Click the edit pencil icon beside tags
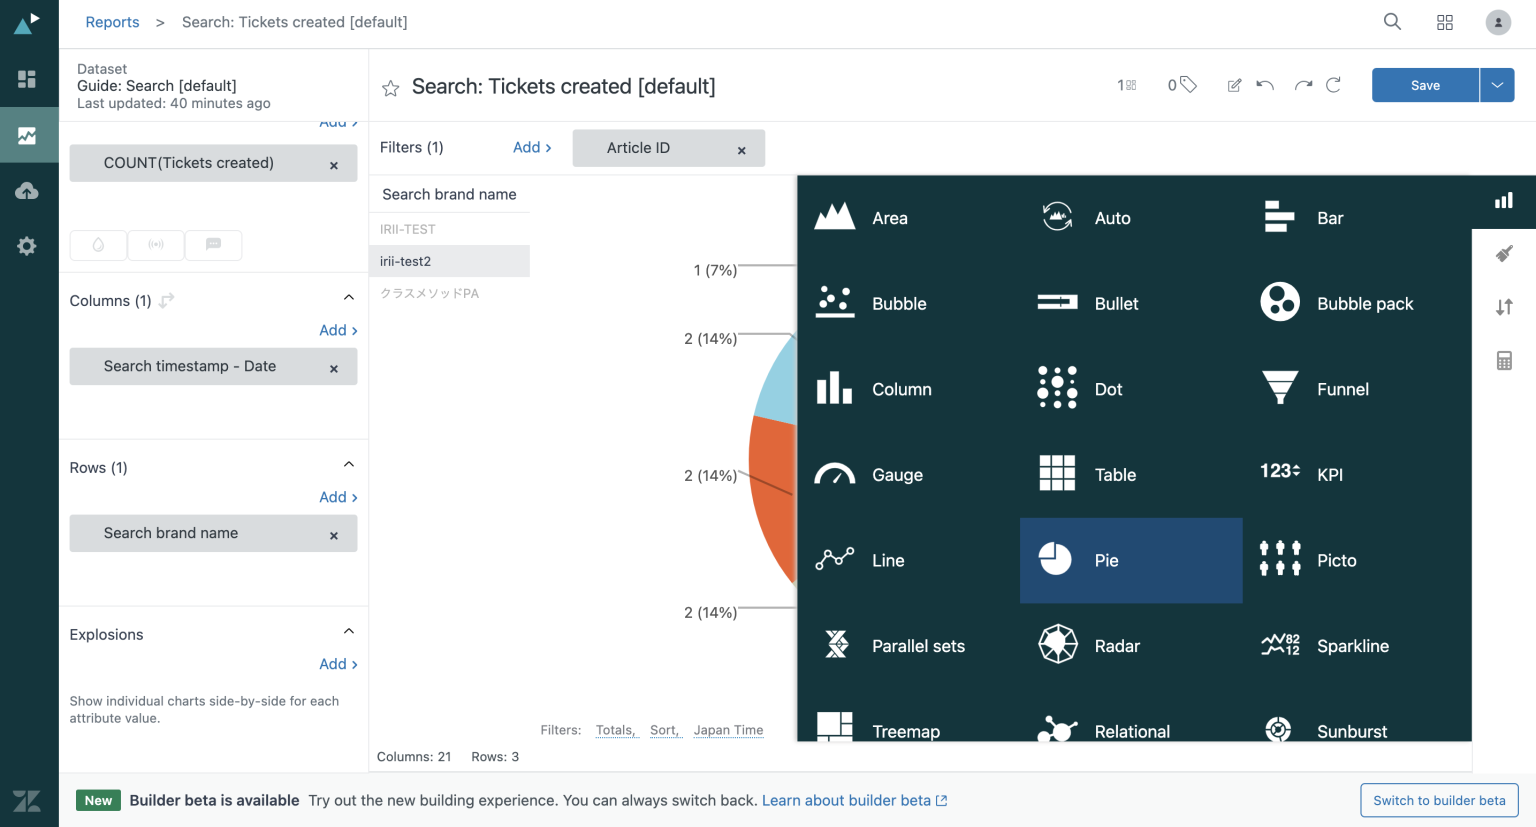 1235,86
